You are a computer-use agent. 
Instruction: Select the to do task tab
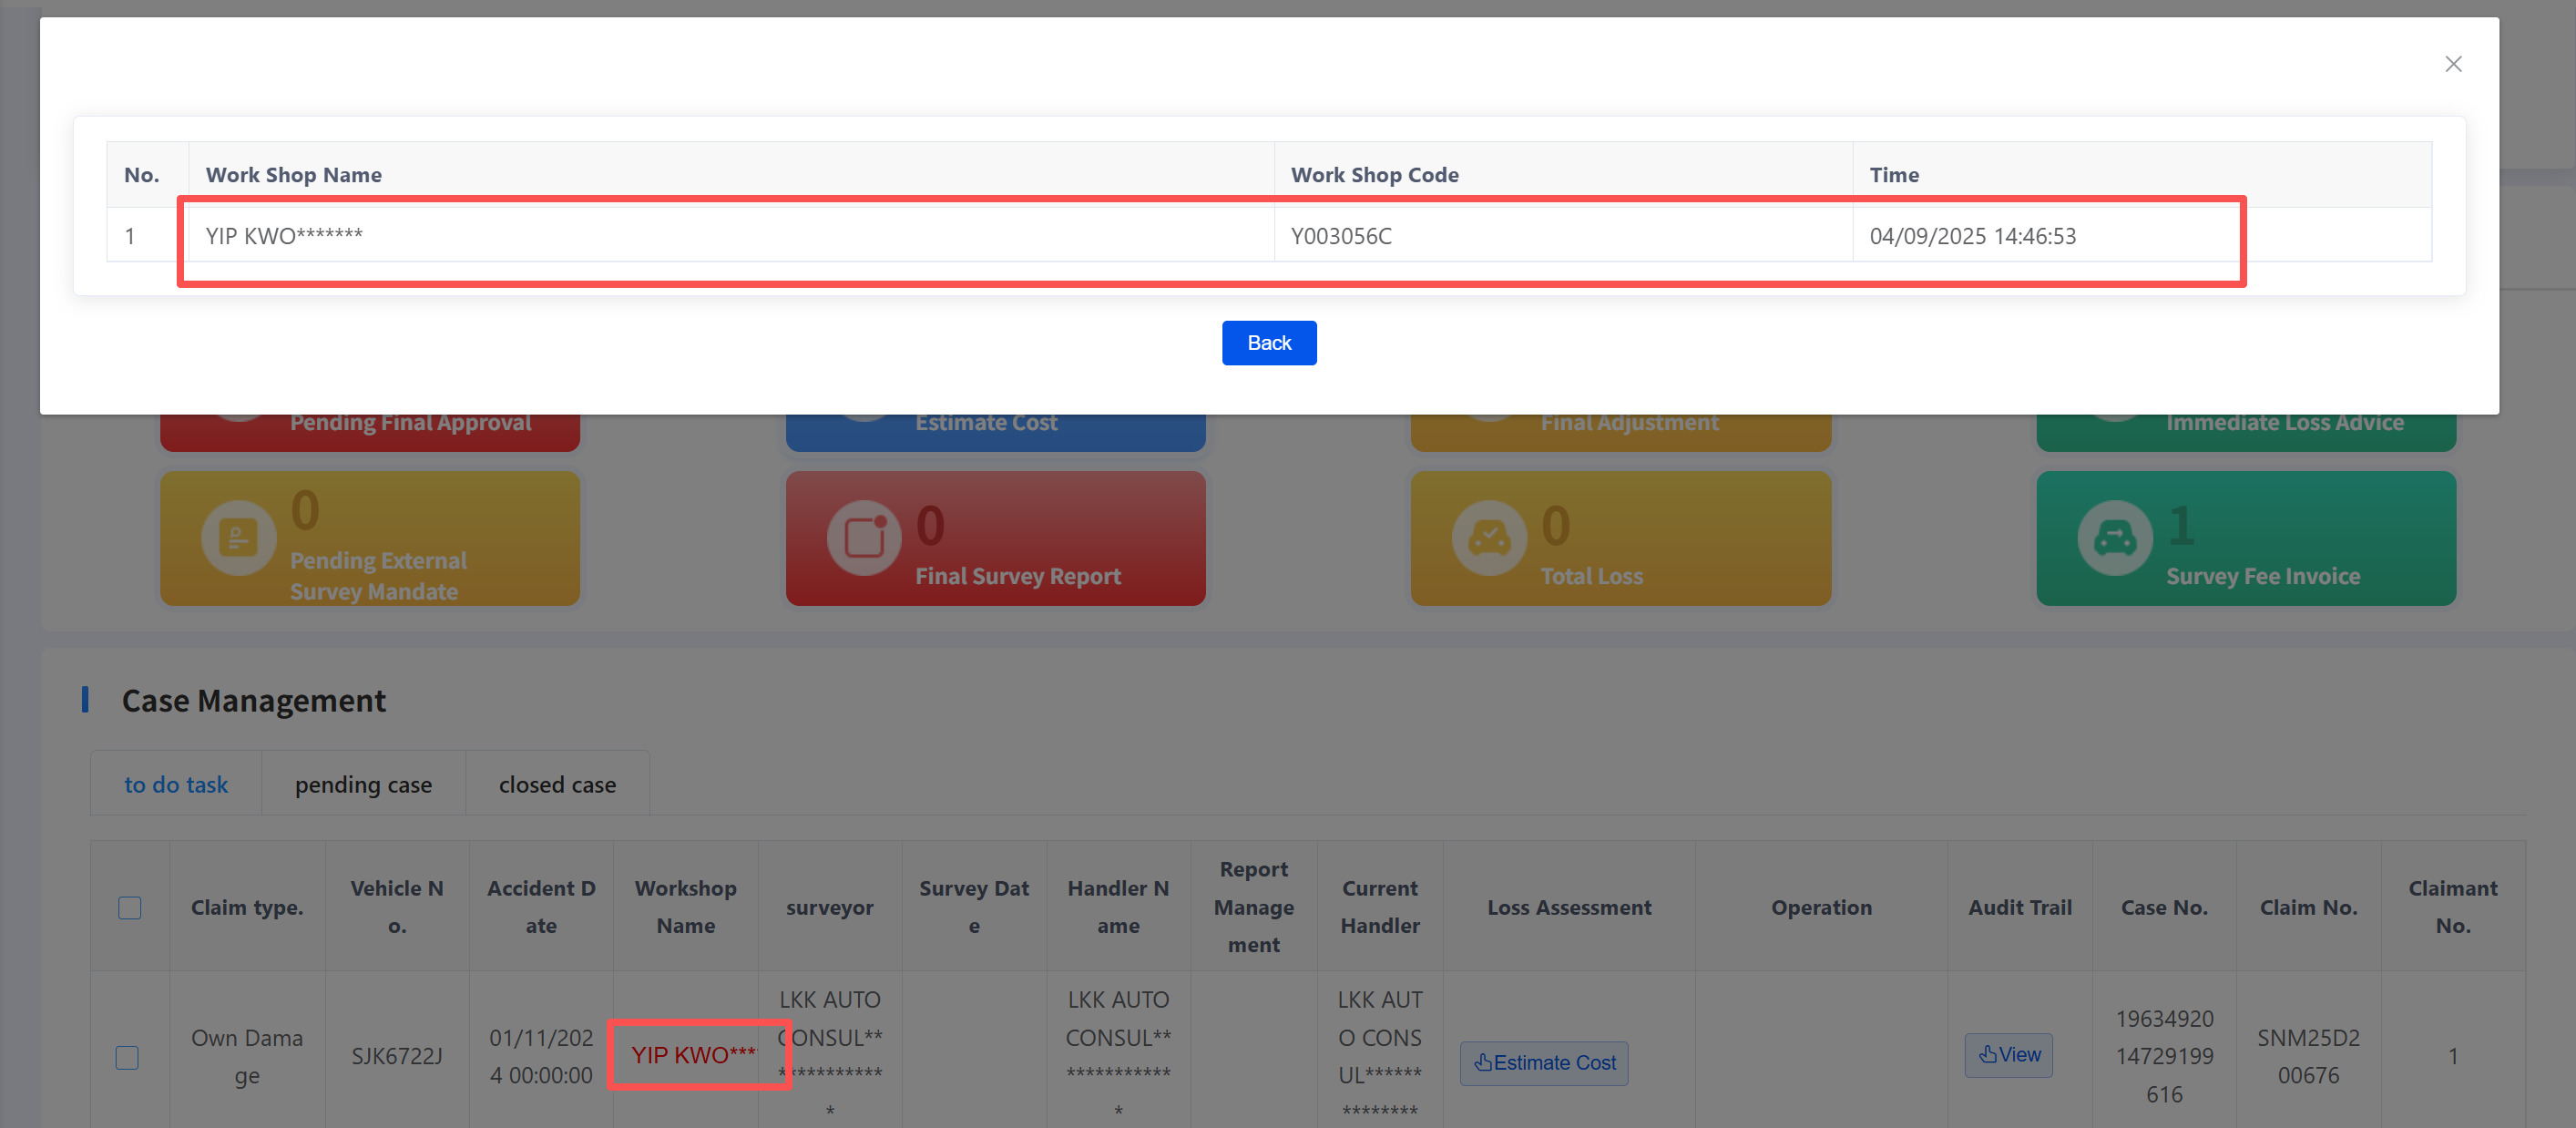(176, 785)
